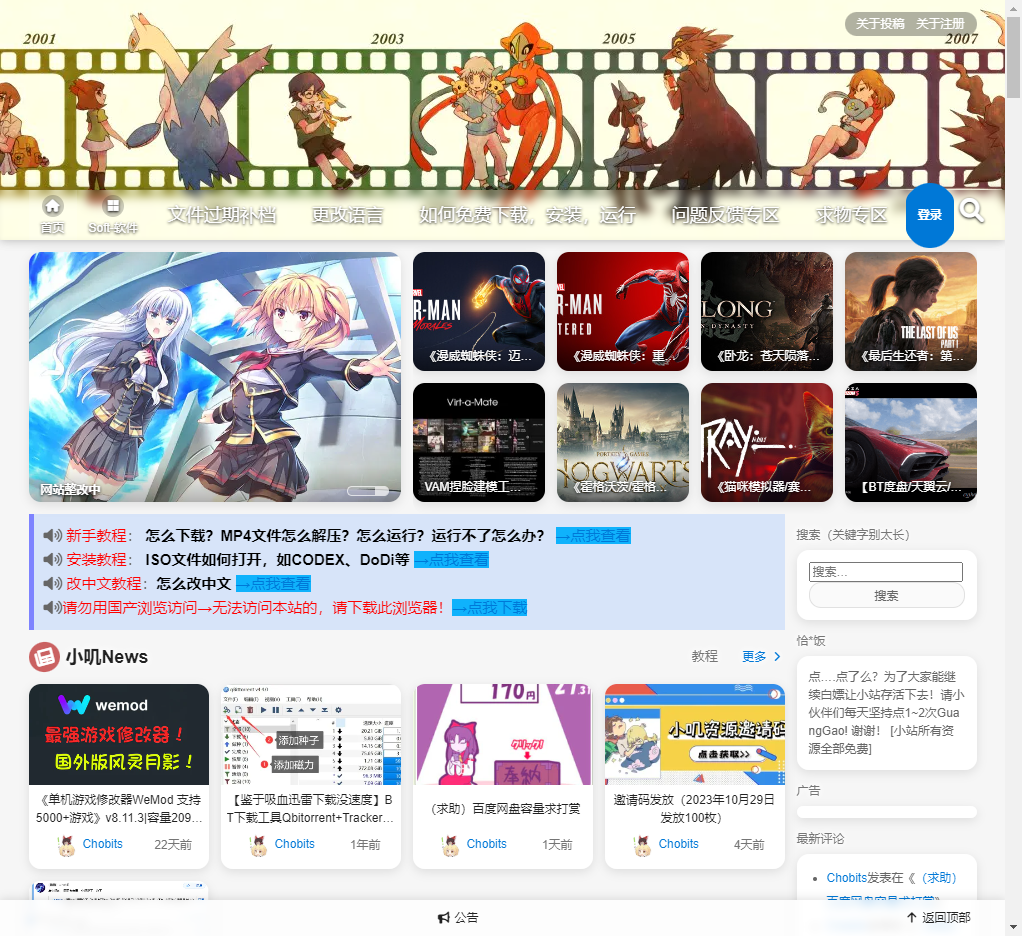
Task: Click Chobits author name on WeMod post
Action: coord(102,844)
